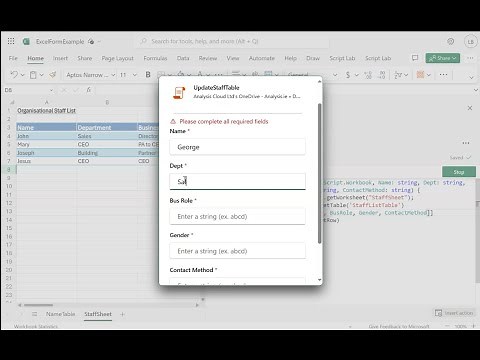480x360 pixels.
Task: Click the Insert action button
Action: [x=454, y=313]
